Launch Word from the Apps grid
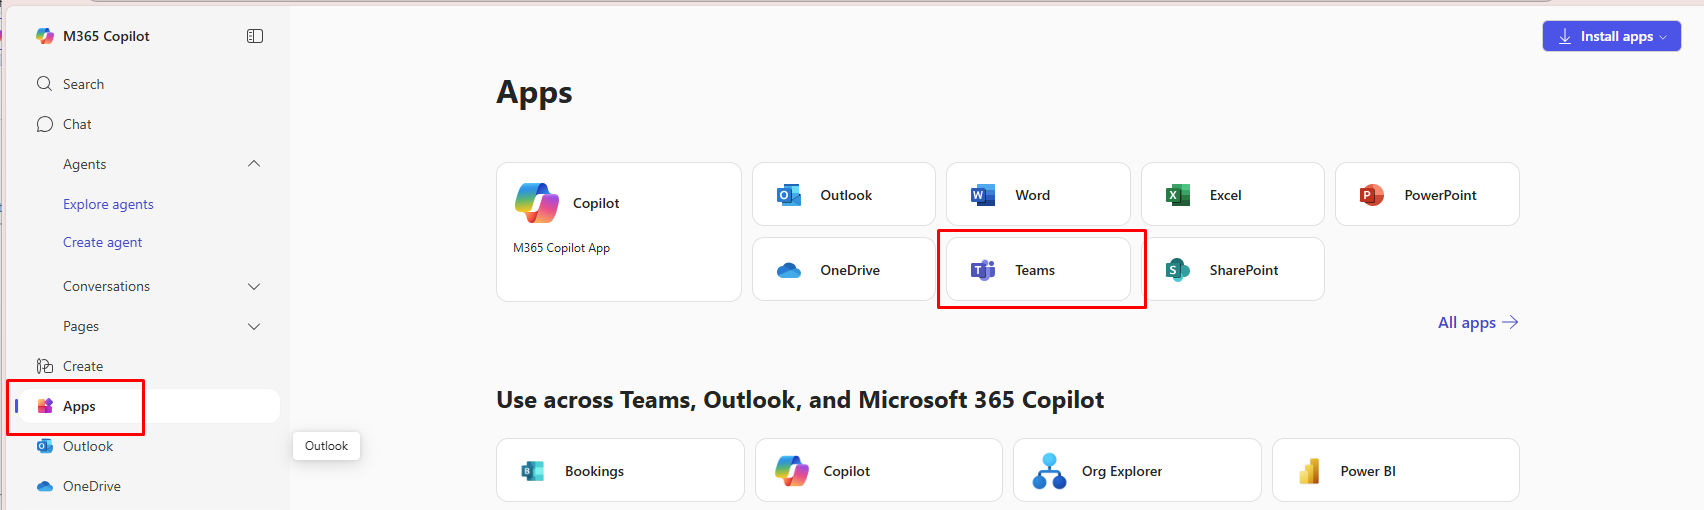Viewport: 1704px width, 510px height. pos(1037,195)
